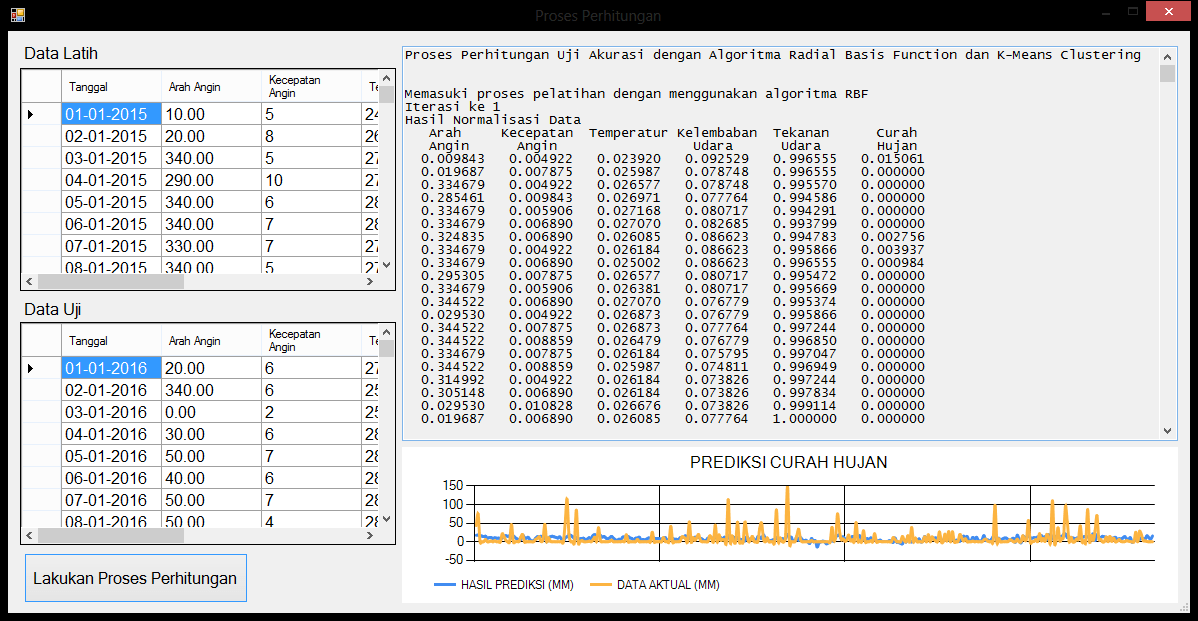1198x621 pixels.
Task: Click the application icon in title bar
Action: coord(17,15)
